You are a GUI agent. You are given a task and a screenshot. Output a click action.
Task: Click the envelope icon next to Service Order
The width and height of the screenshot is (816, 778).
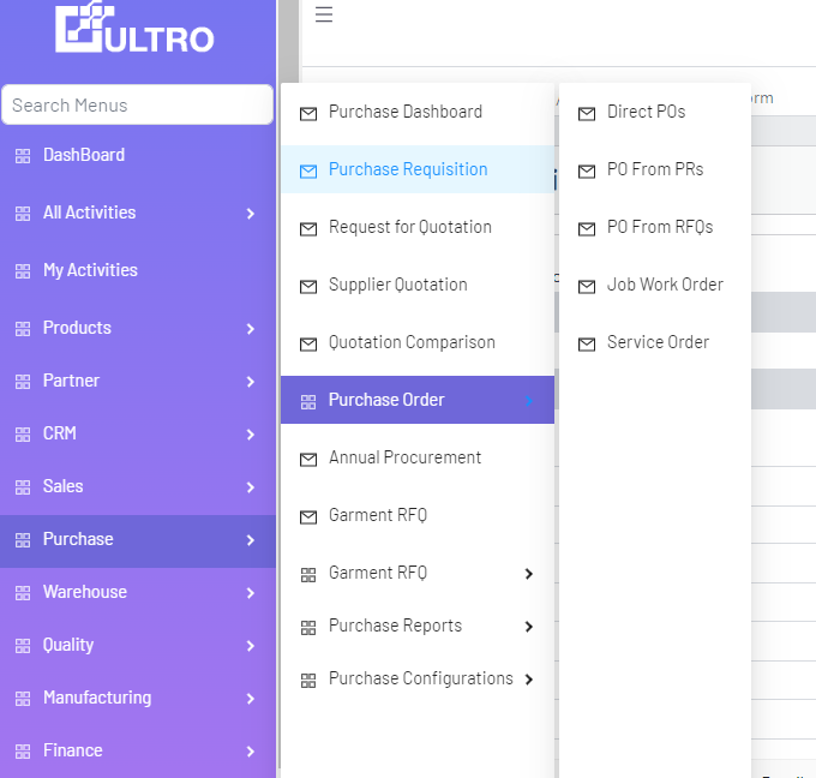coord(587,343)
